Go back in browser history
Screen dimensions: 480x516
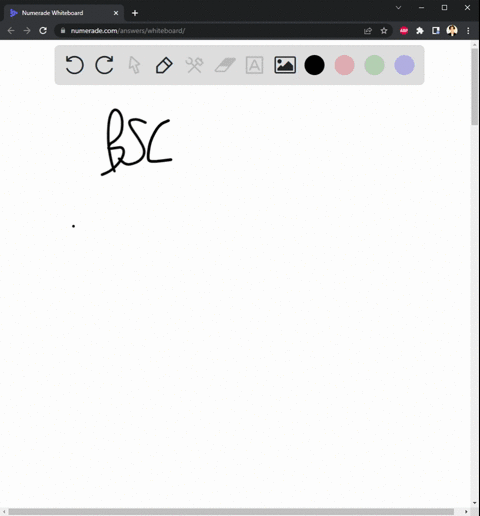tap(11, 31)
